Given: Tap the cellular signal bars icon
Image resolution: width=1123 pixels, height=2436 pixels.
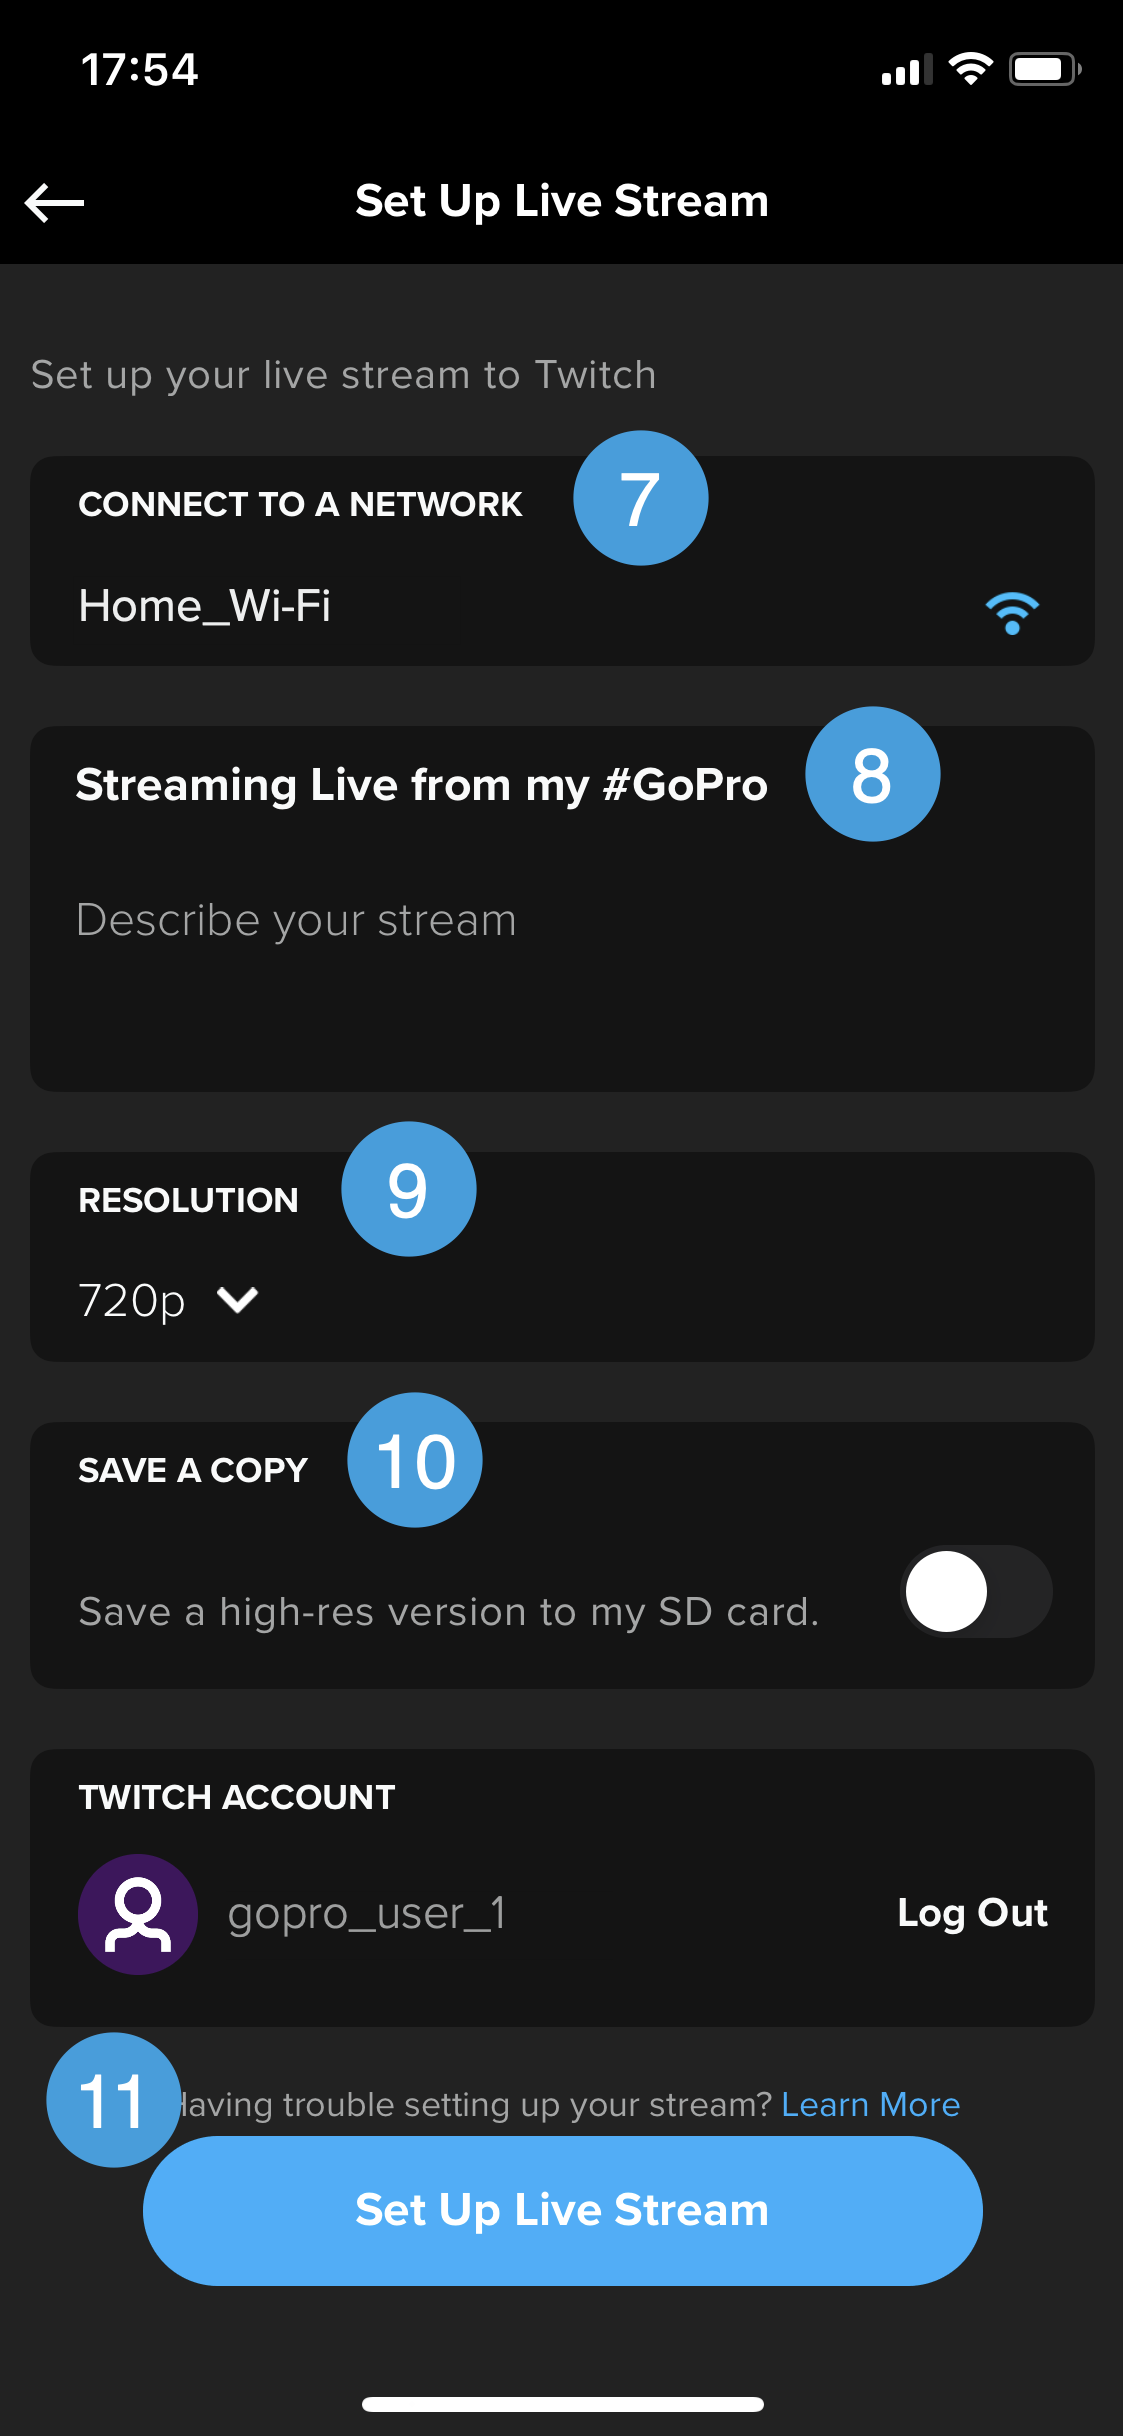Looking at the screenshot, I should [x=907, y=70].
